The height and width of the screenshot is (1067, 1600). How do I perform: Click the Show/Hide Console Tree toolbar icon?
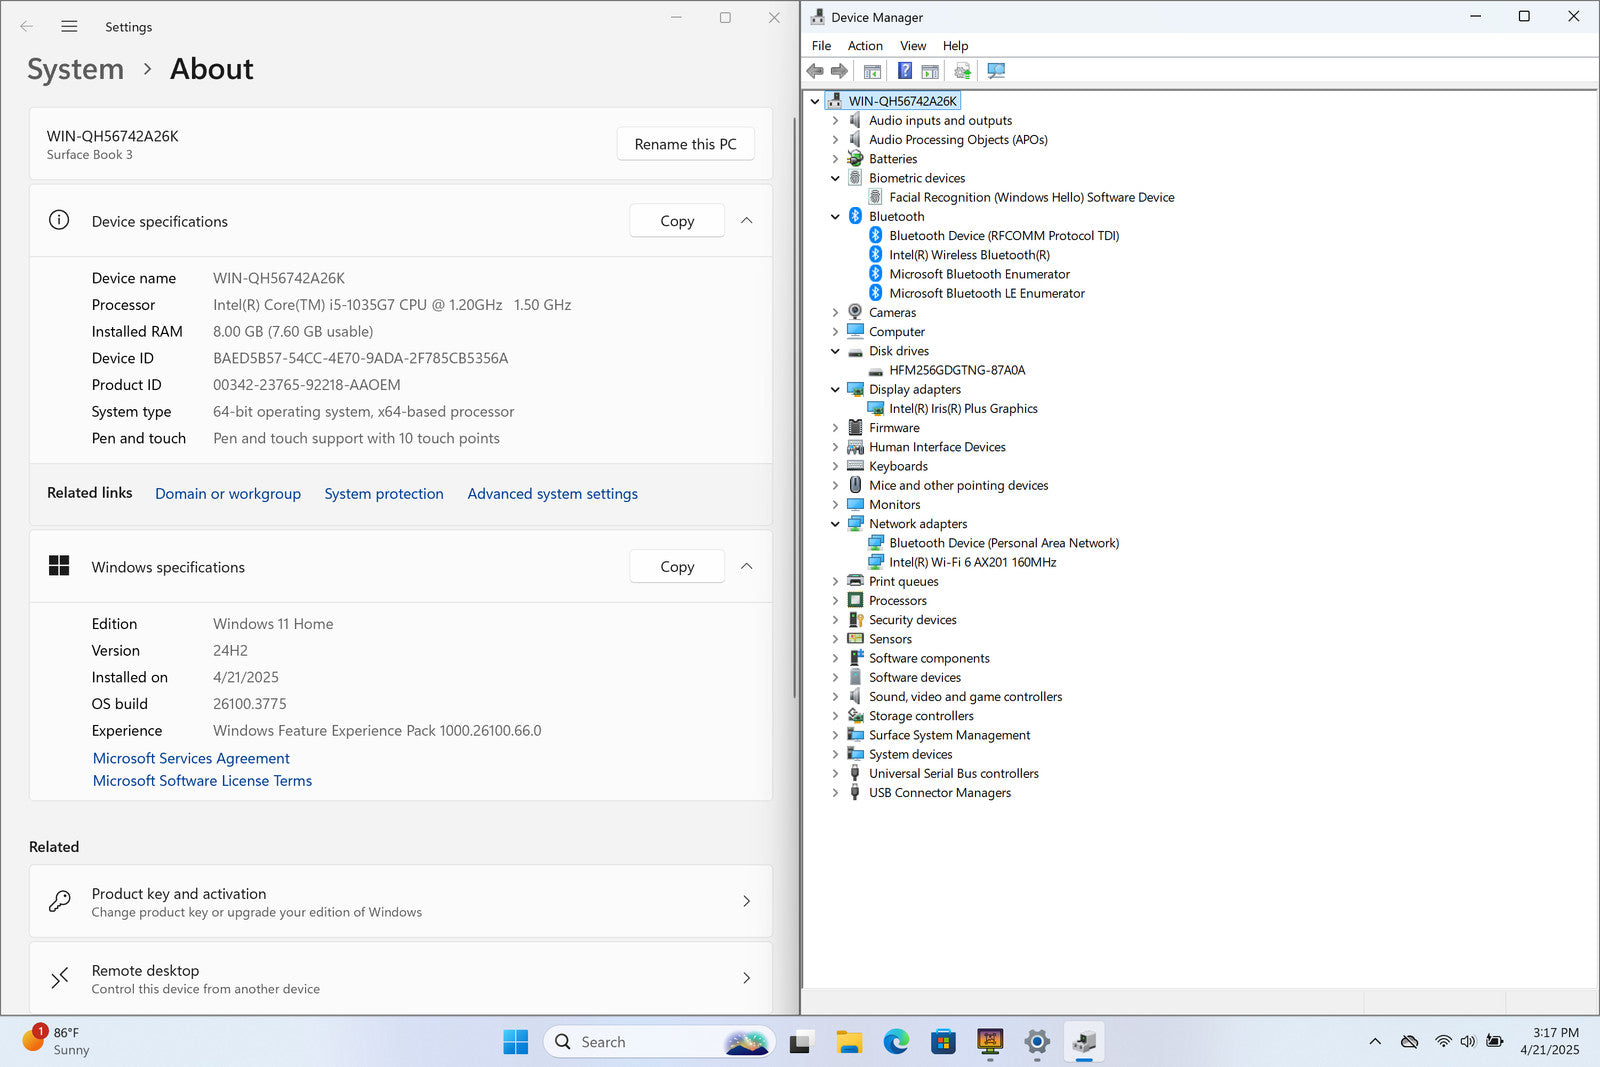pos(872,71)
